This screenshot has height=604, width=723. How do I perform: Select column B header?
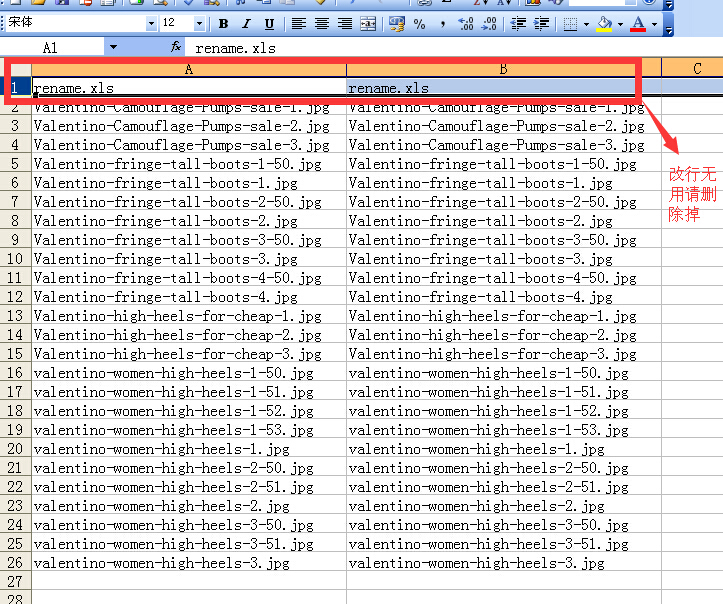coord(504,69)
